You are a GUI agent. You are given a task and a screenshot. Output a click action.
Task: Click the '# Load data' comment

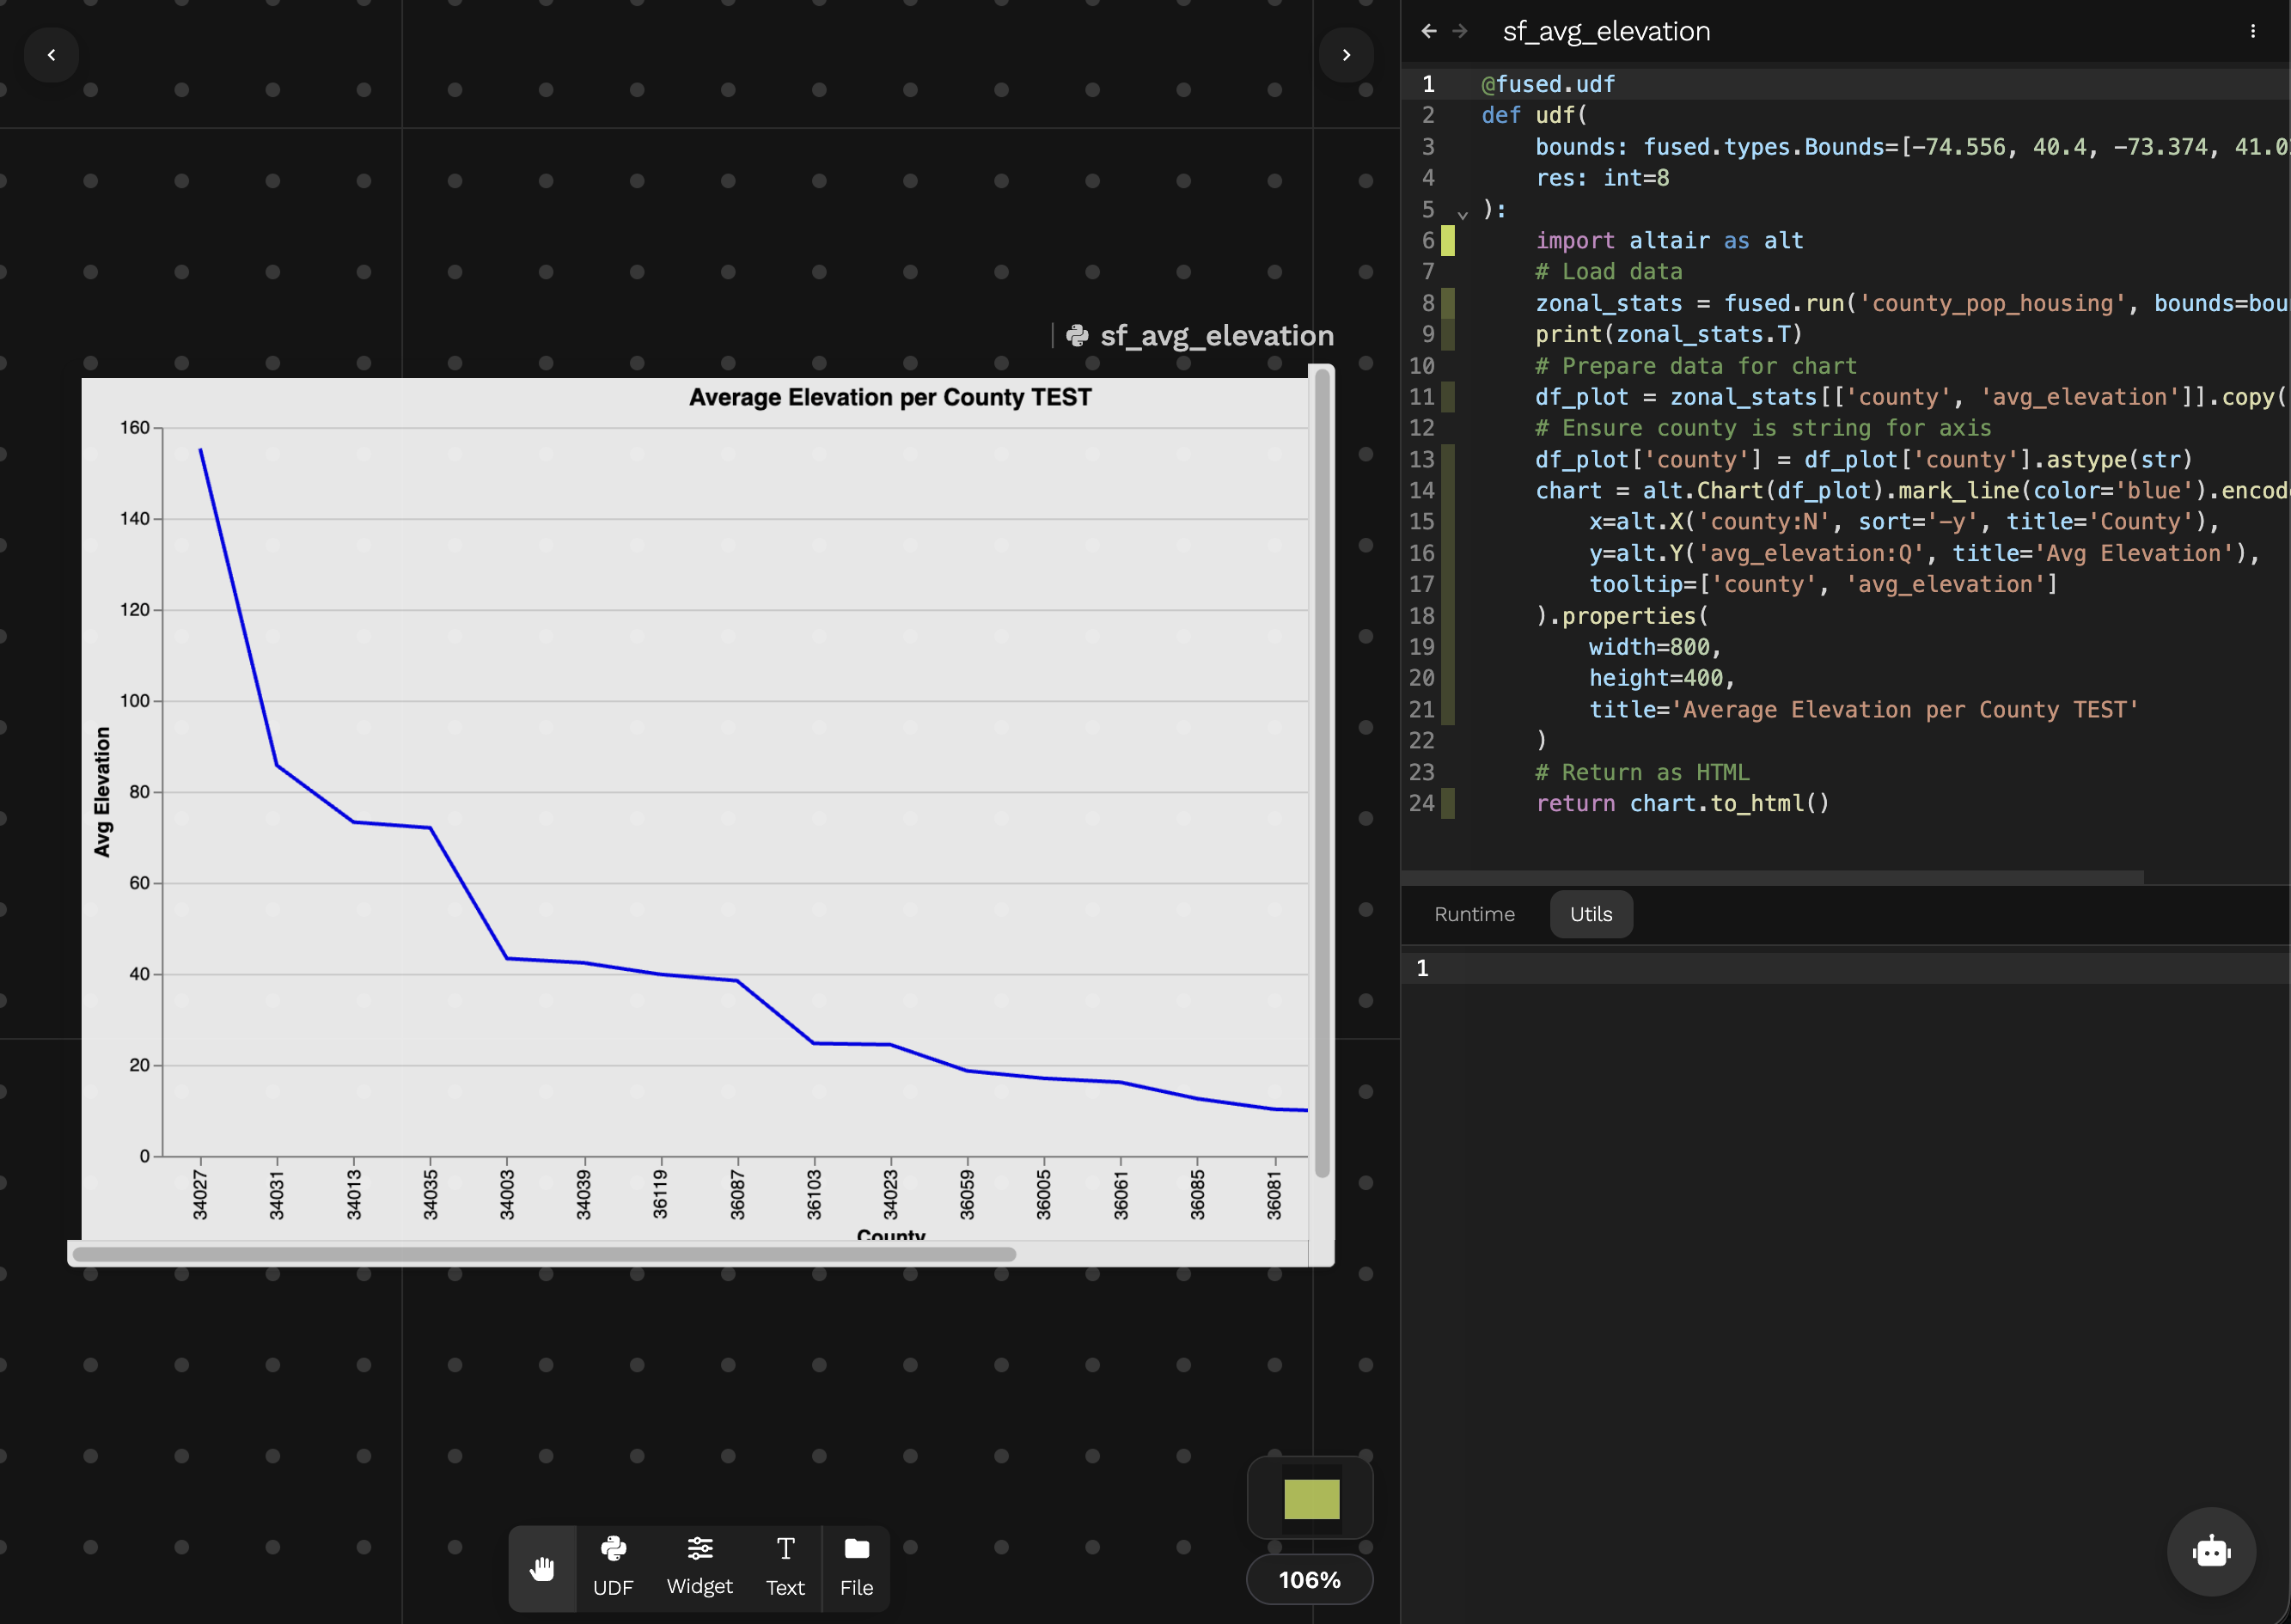pos(1609,272)
